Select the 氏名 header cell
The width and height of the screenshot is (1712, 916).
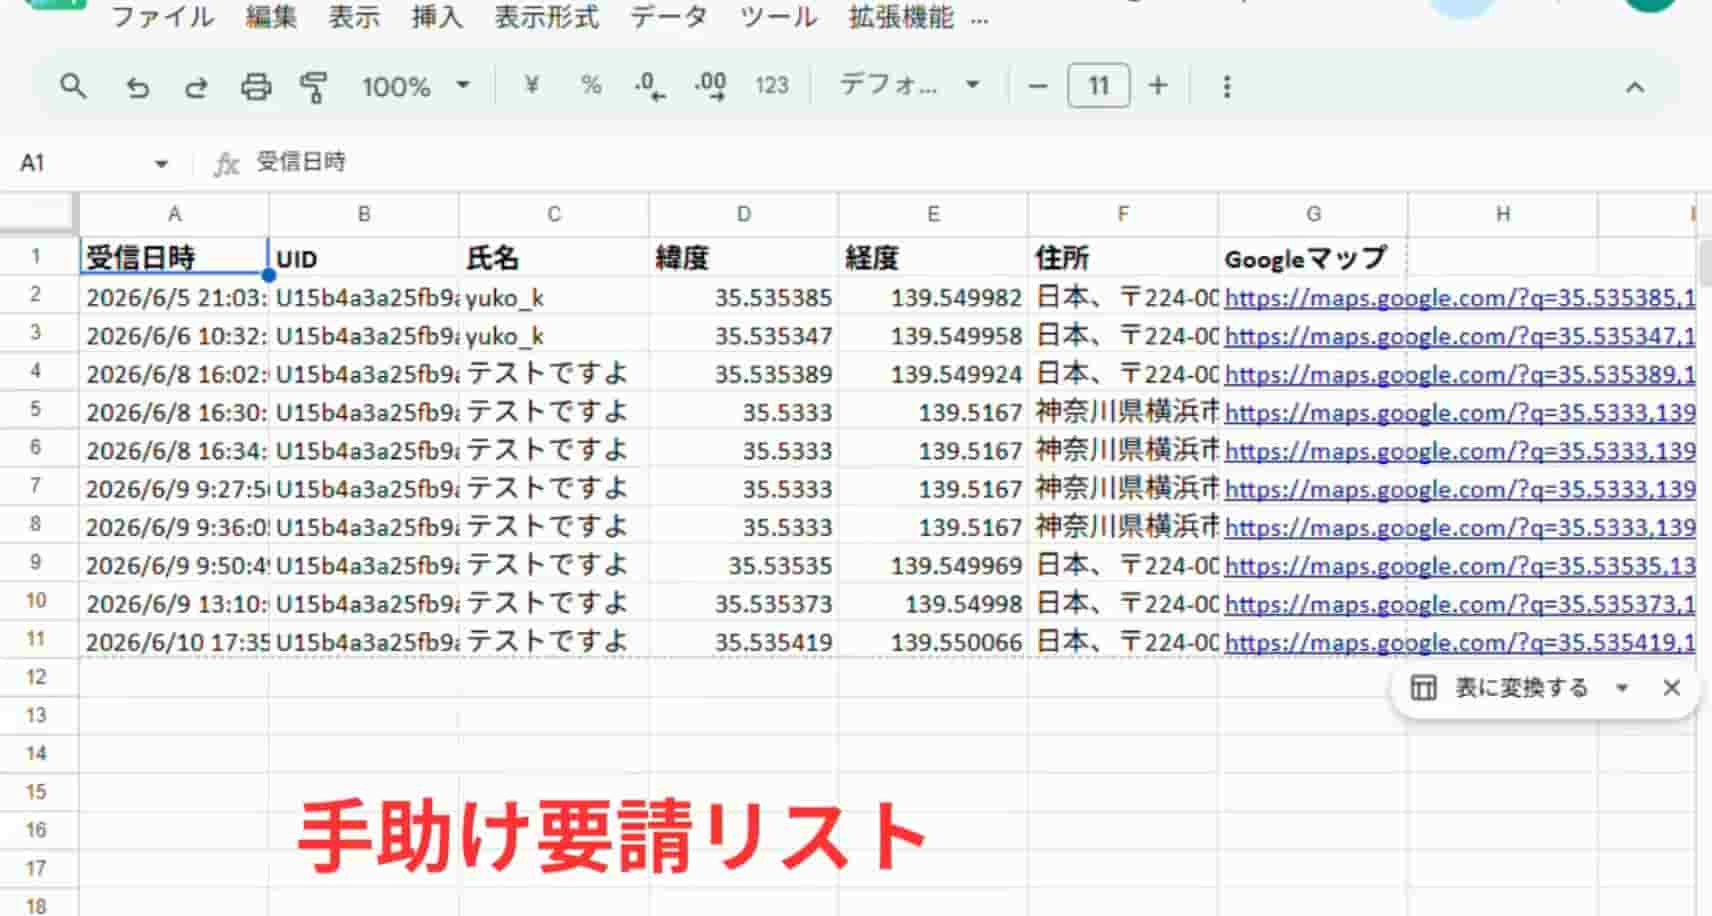[554, 257]
